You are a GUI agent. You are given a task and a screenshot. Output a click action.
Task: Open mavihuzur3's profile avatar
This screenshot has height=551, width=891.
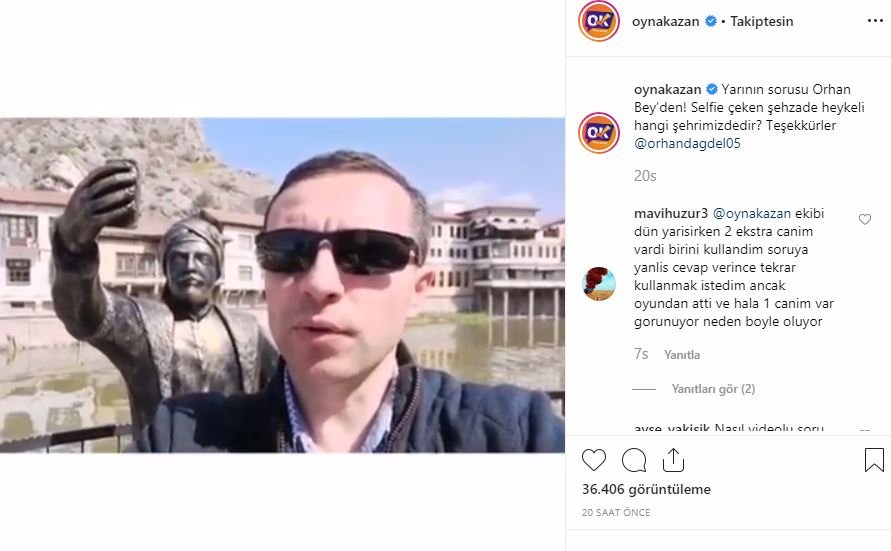click(599, 283)
